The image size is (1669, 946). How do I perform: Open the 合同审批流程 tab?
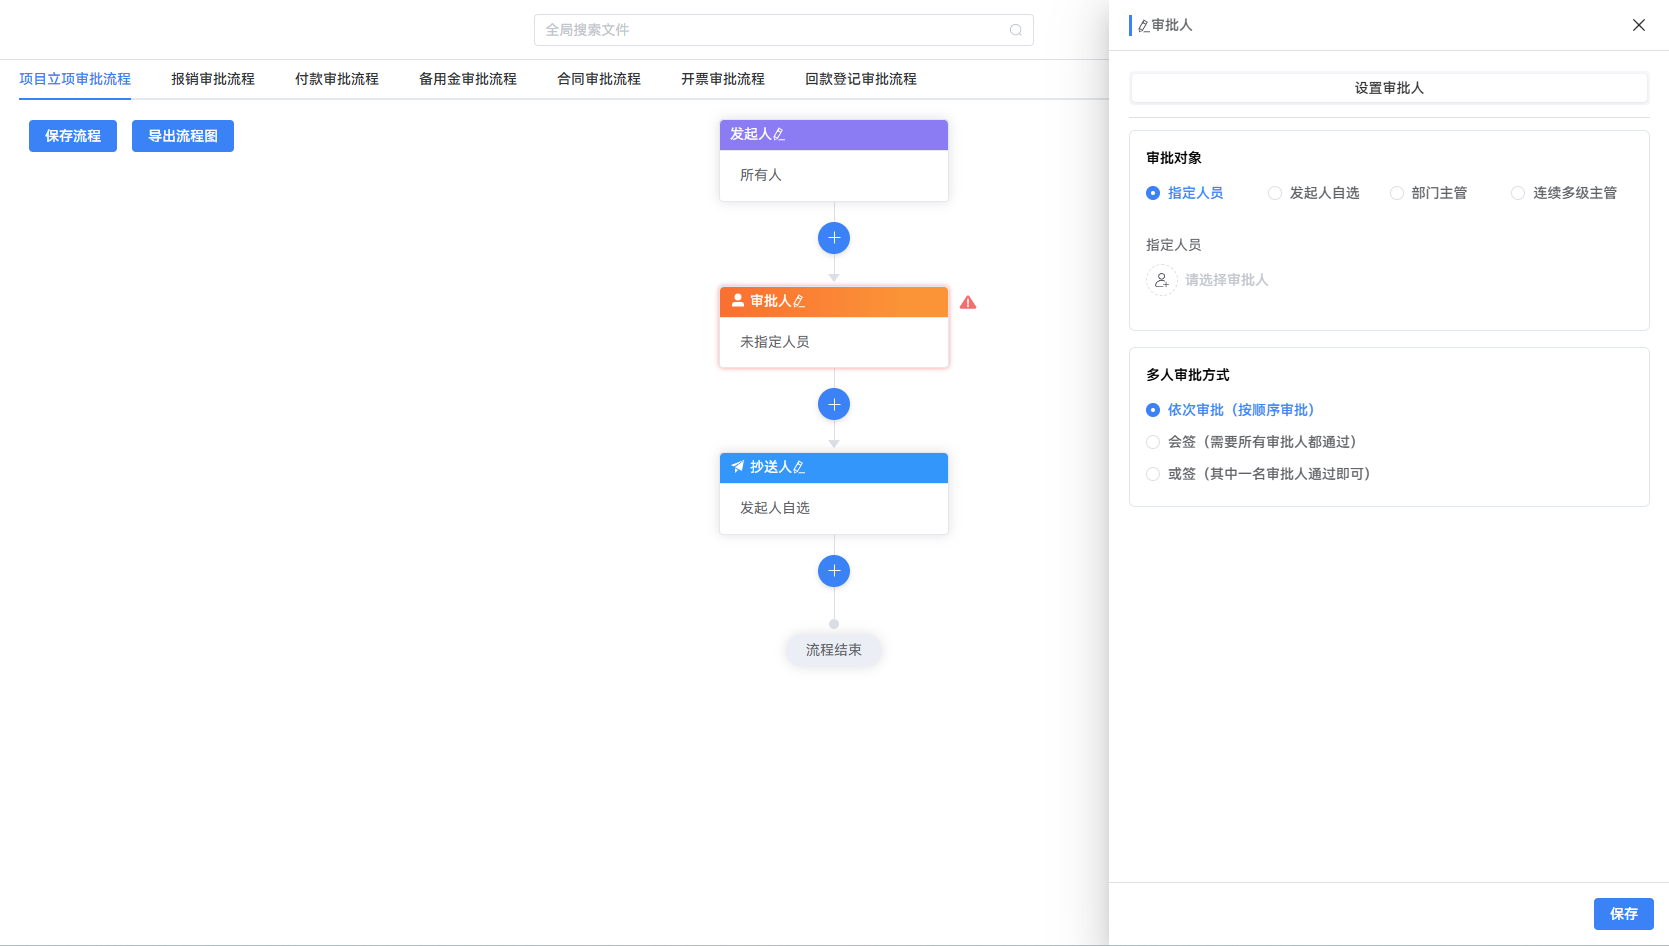click(x=598, y=79)
